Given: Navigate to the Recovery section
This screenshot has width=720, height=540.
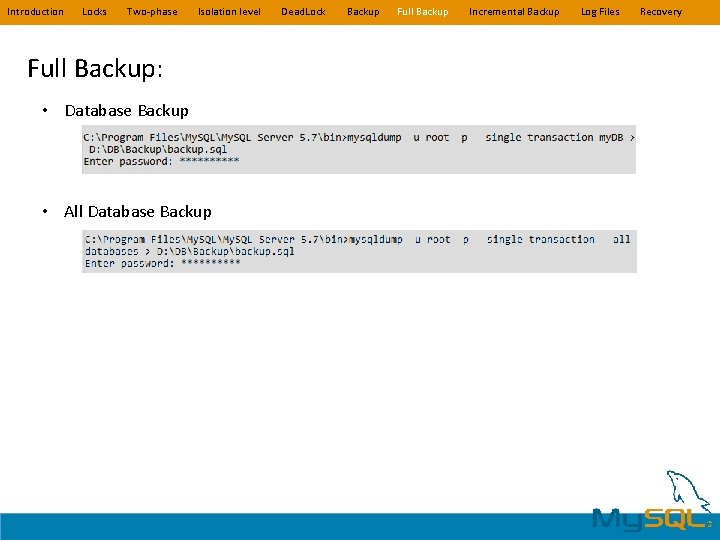Looking at the screenshot, I should [x=661, y=12].
